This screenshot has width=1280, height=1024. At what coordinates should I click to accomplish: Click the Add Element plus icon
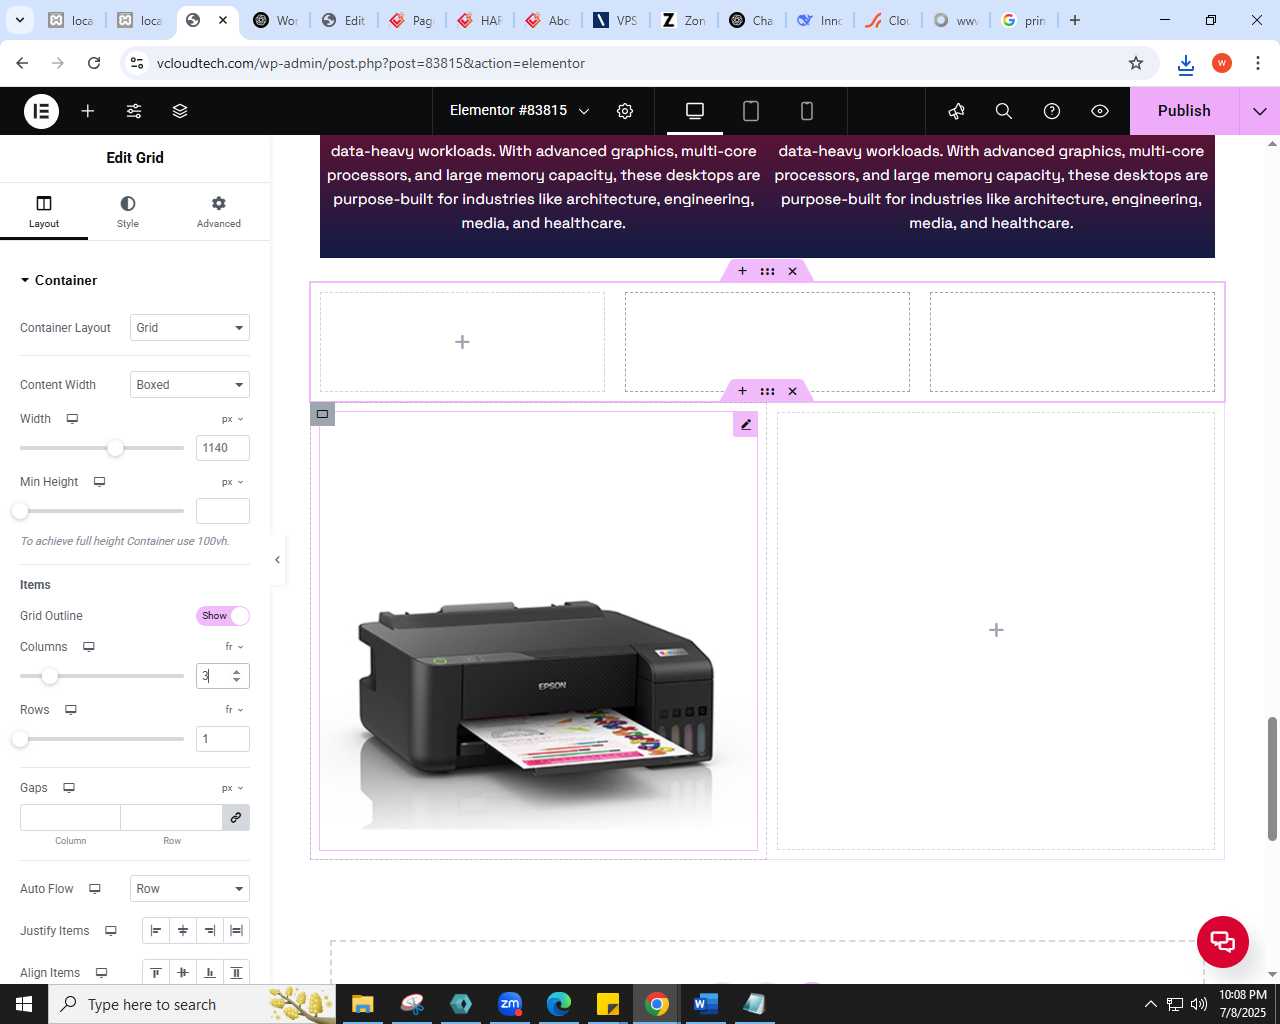[88, 111]
